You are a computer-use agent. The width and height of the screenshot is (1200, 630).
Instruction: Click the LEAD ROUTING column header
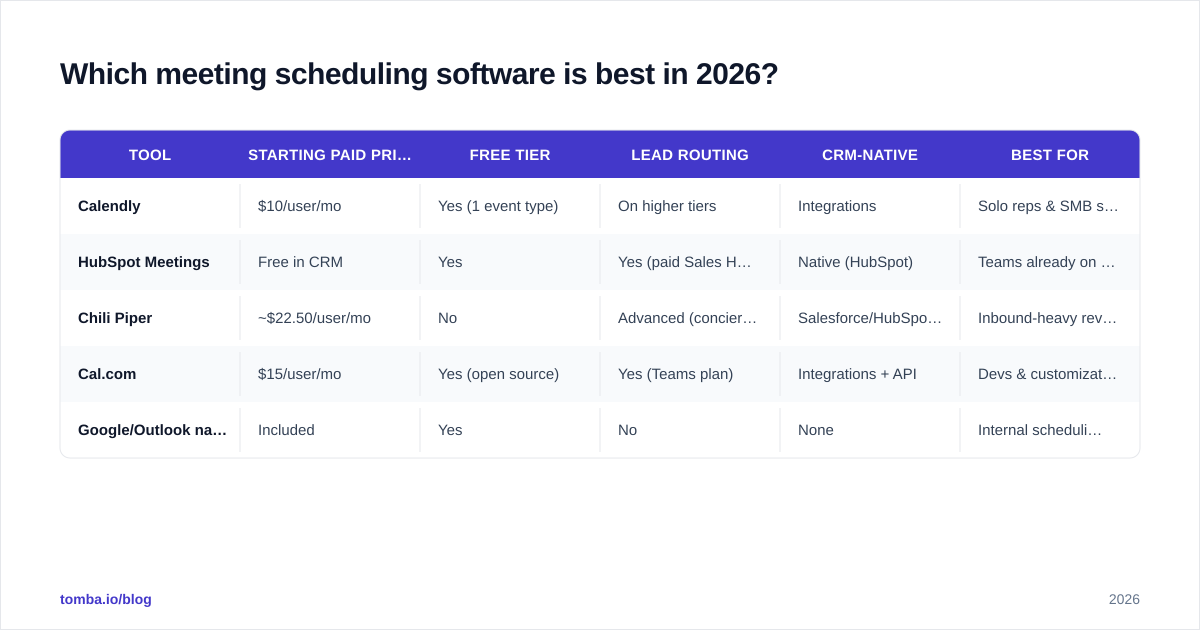[x=690, y=155]
